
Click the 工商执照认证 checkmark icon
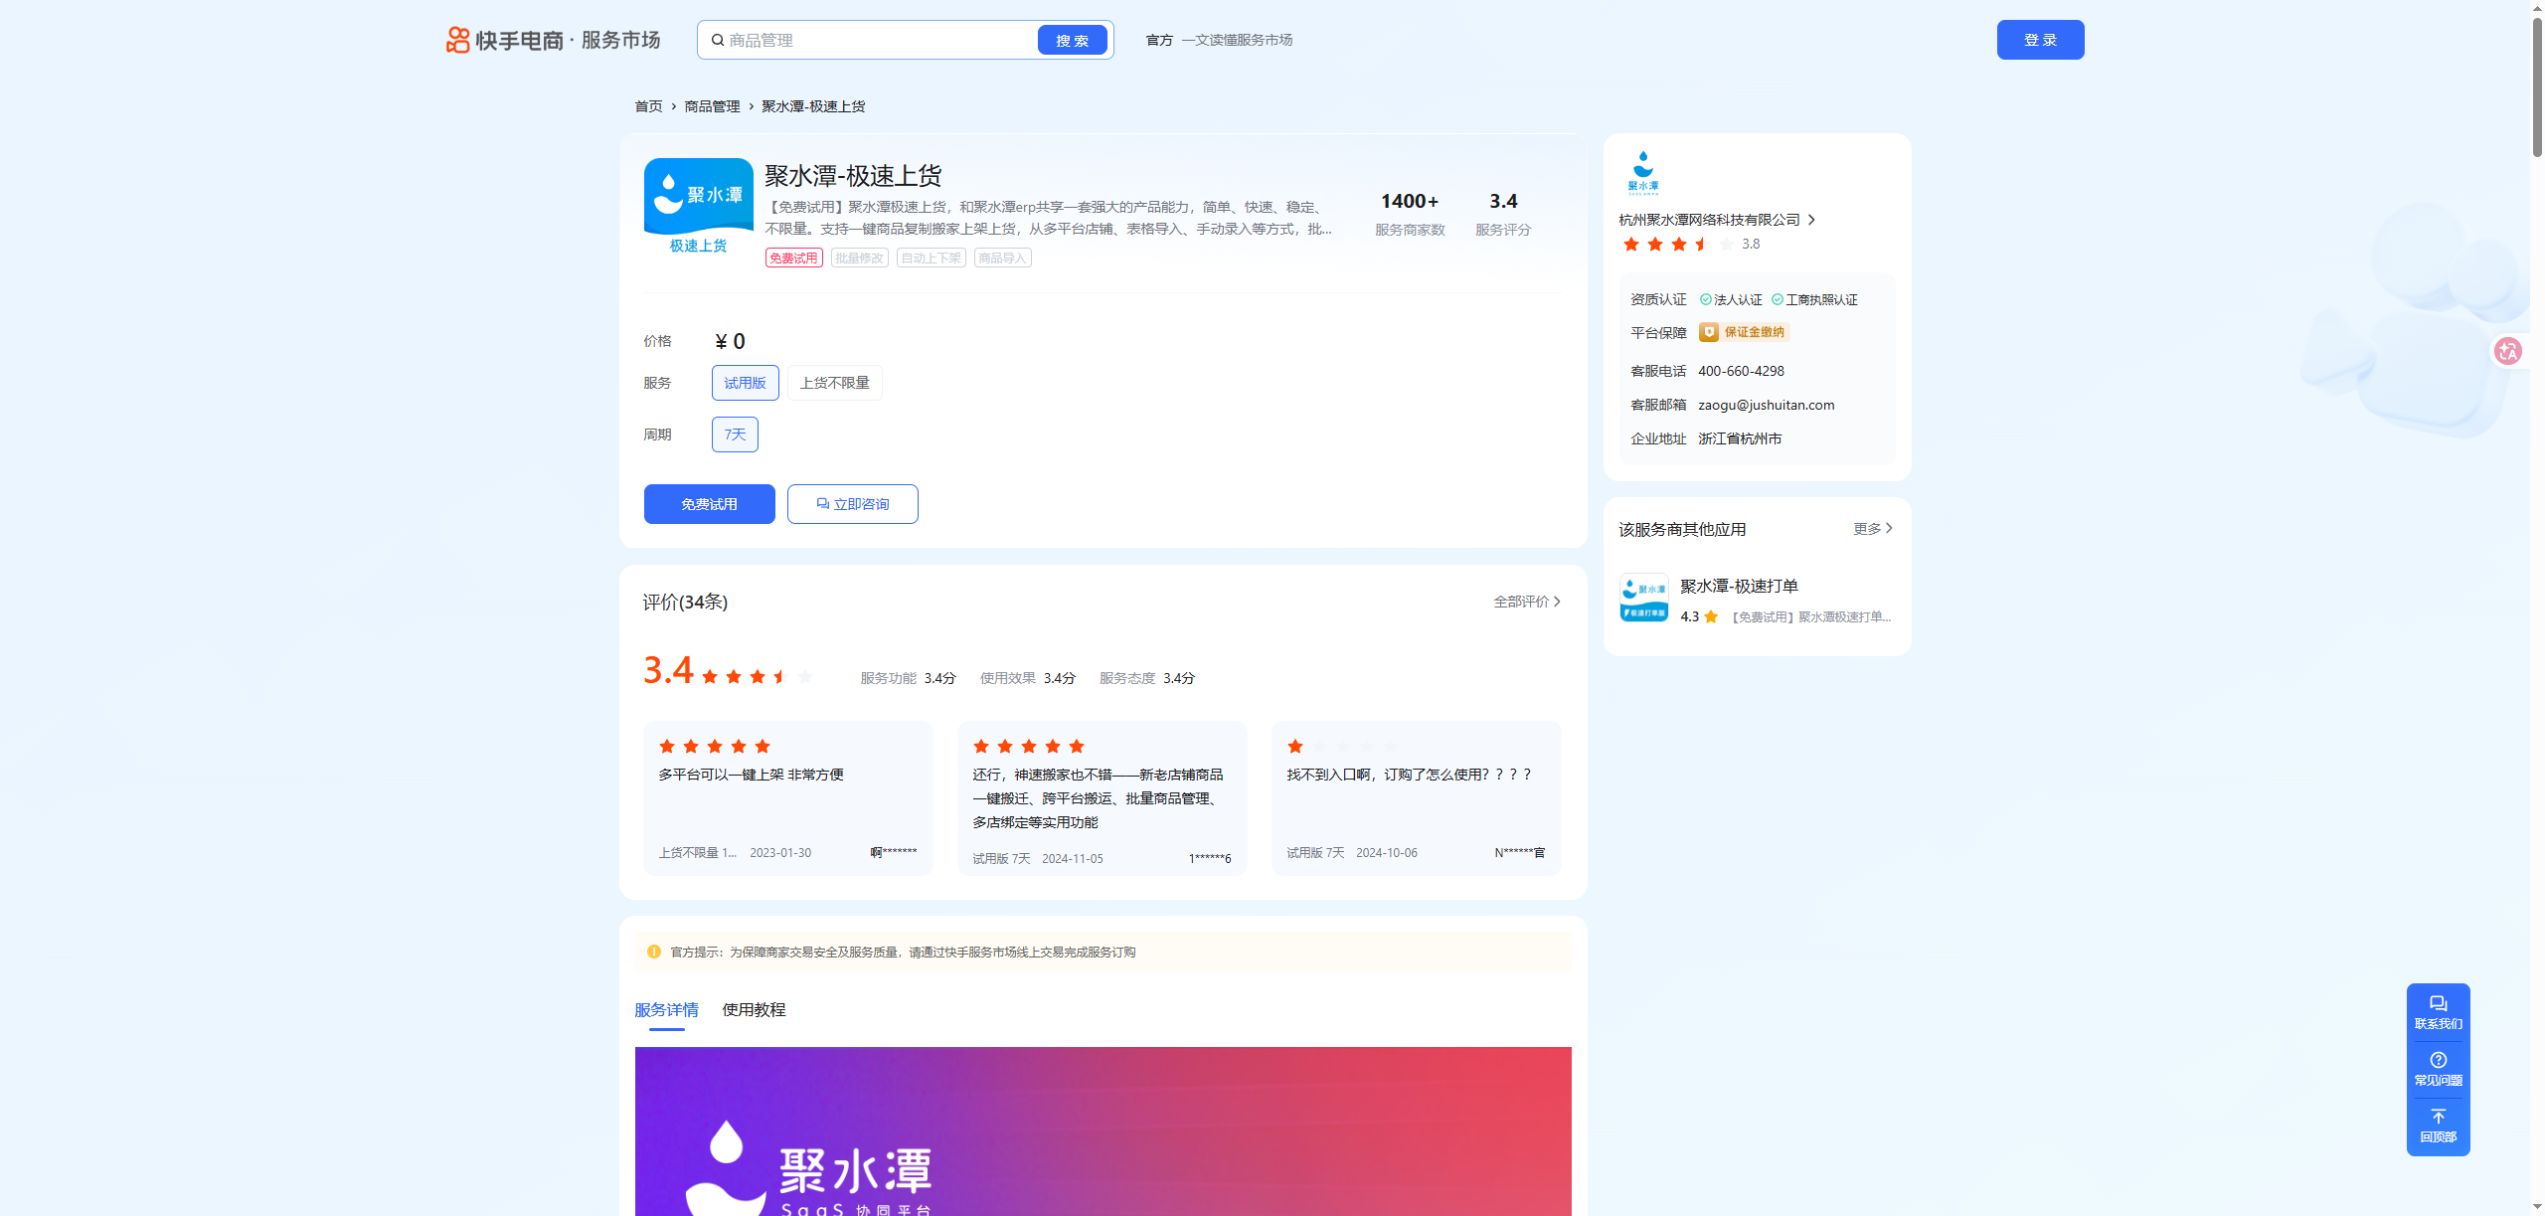(x=1777, y=300)
